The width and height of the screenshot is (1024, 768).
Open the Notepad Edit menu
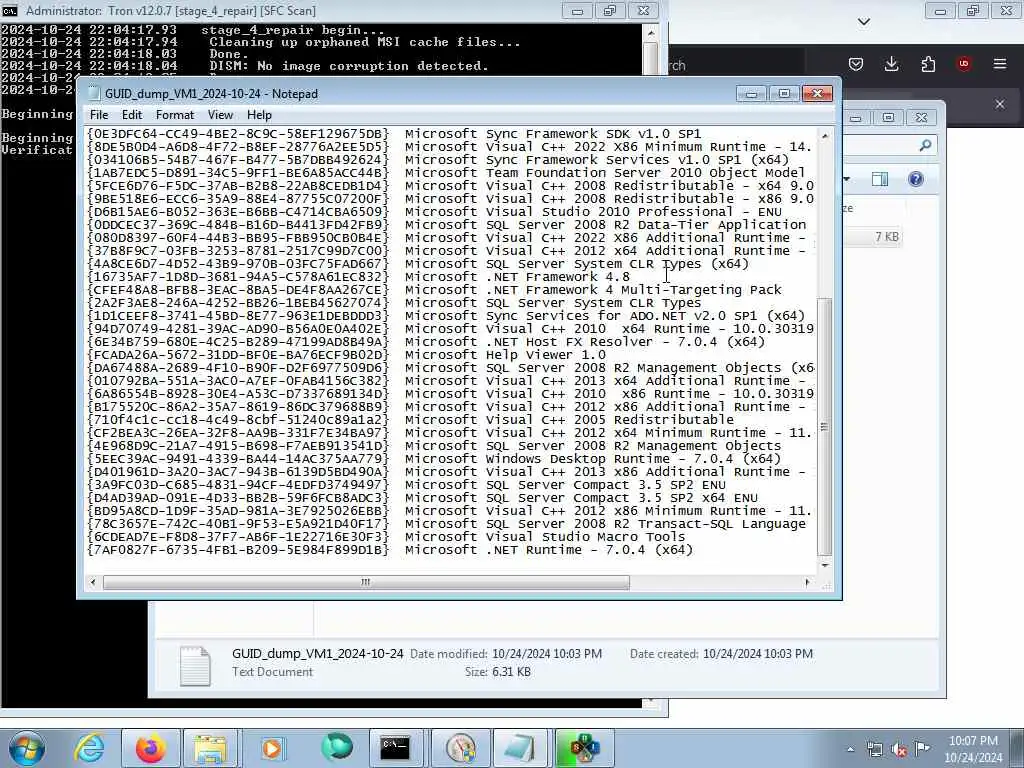pos(132,115)
